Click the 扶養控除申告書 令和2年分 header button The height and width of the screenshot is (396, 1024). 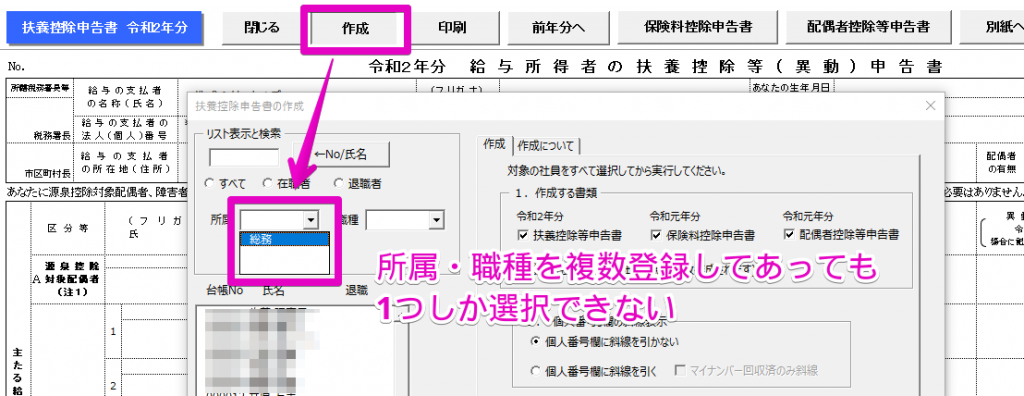104,28
